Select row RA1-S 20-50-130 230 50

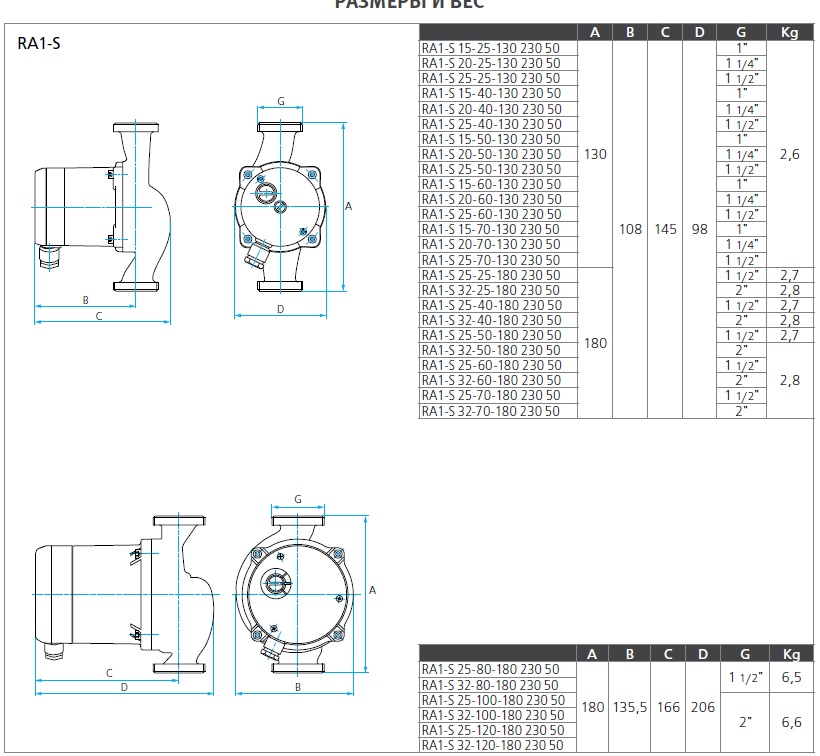(x=498, y=154)
